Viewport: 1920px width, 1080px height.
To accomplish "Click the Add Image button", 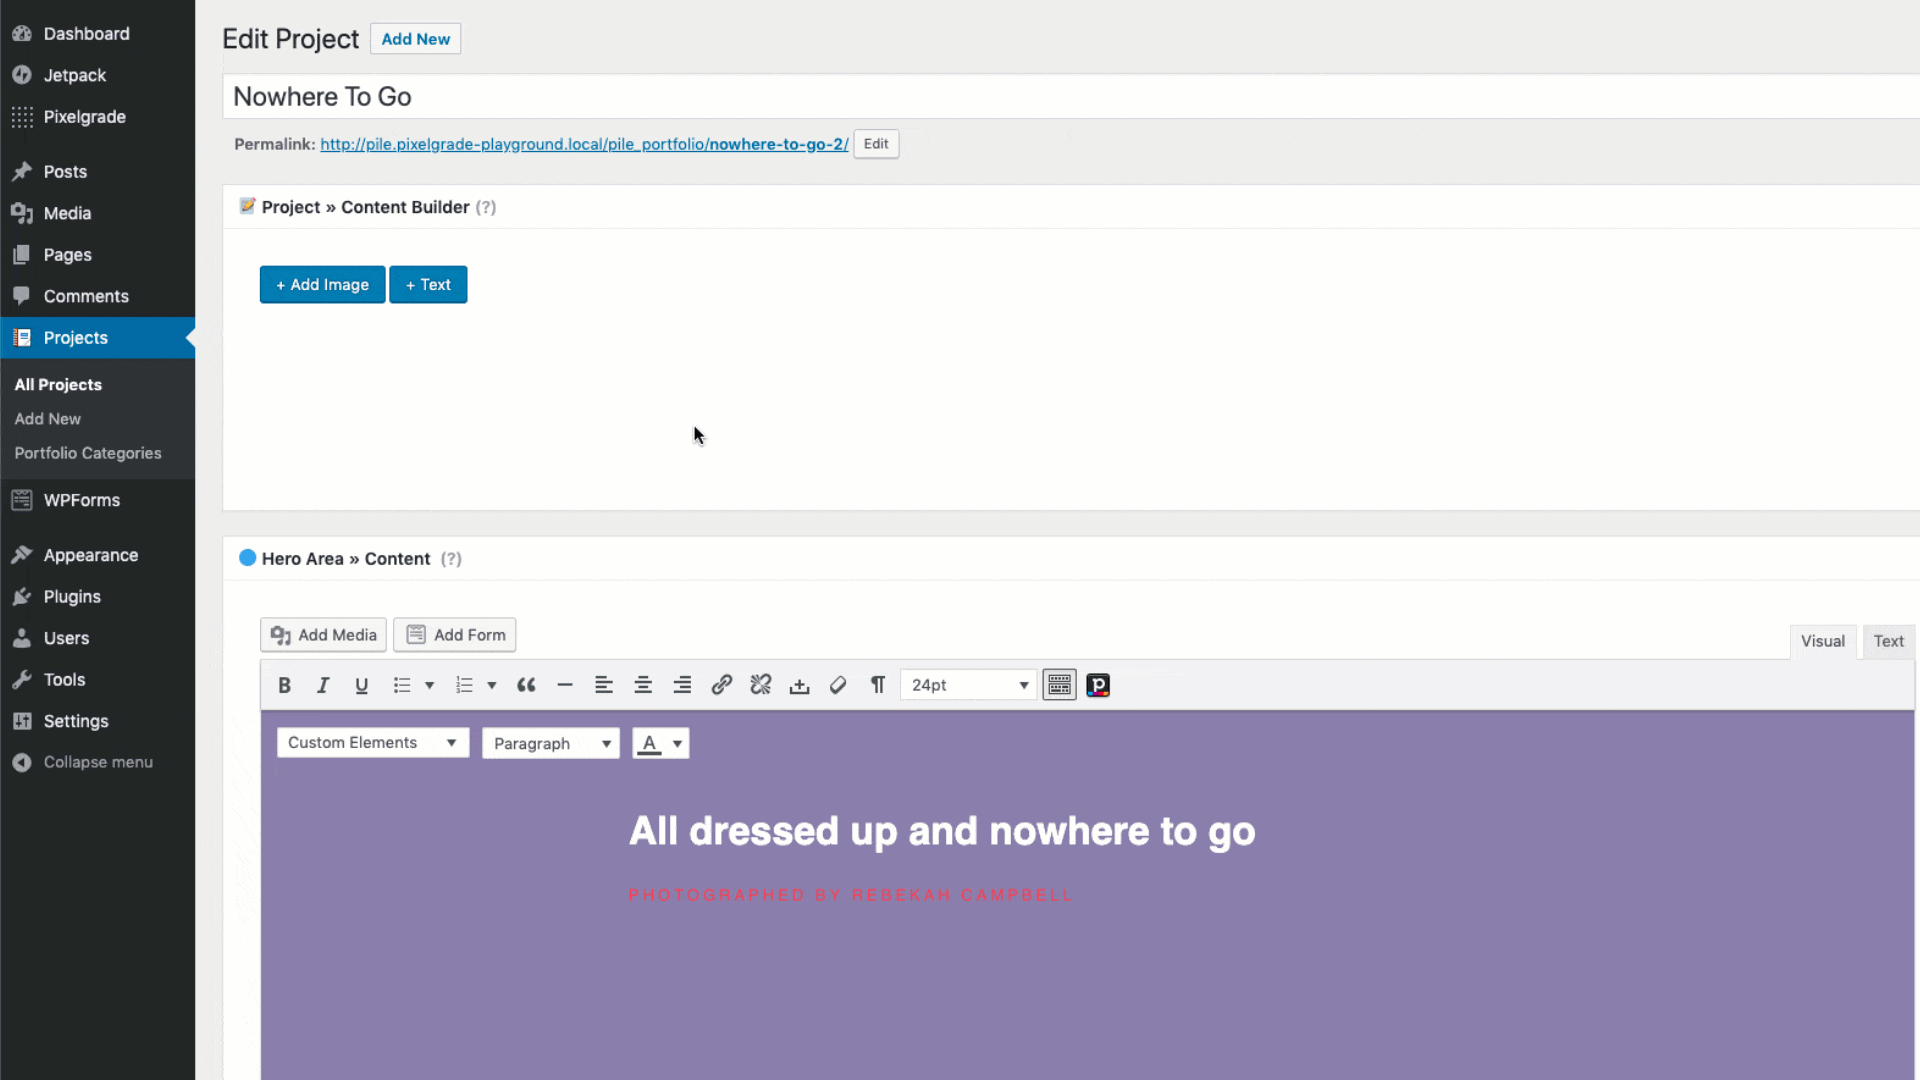I will coord(322,284).
